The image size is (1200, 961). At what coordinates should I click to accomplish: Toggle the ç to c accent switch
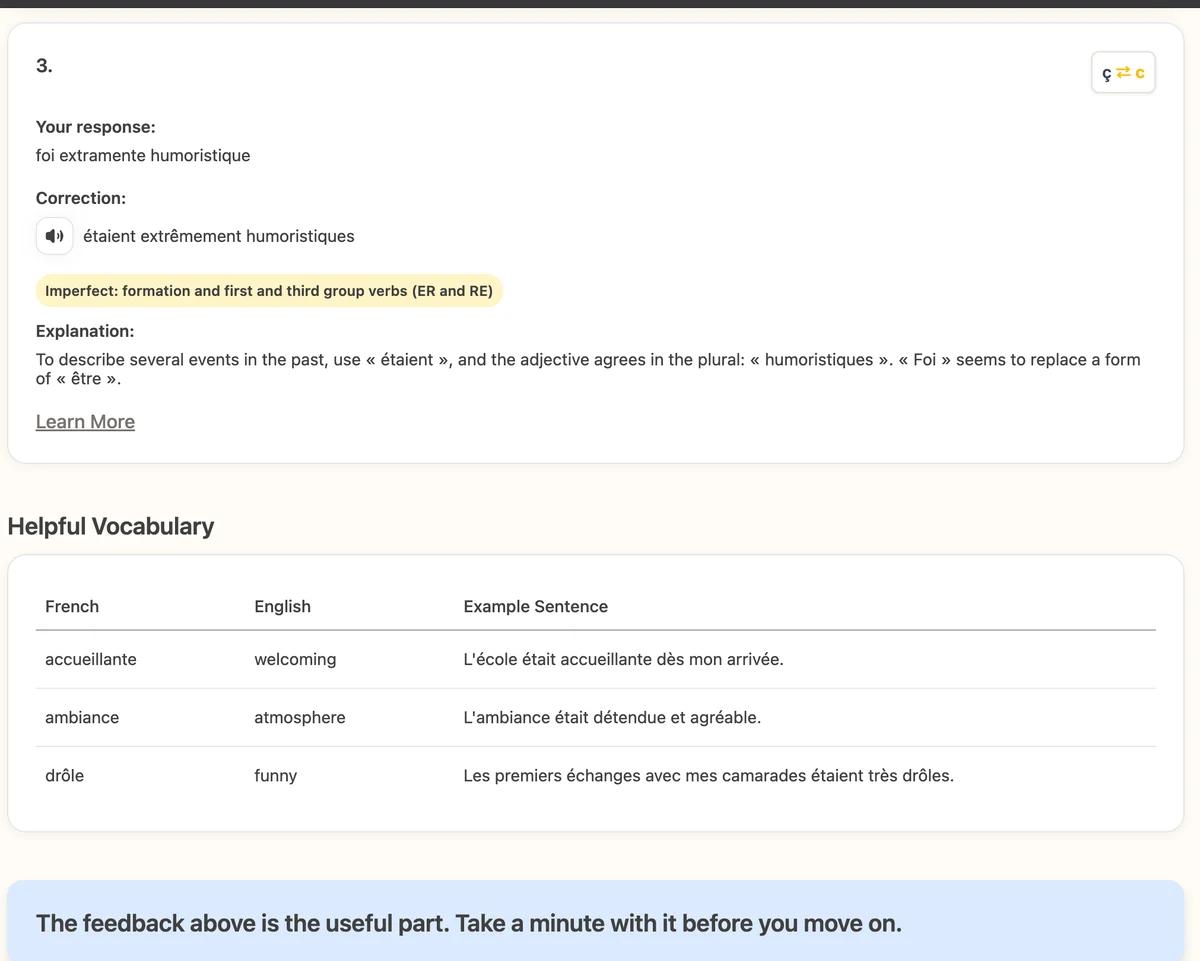pos(1123,73)
